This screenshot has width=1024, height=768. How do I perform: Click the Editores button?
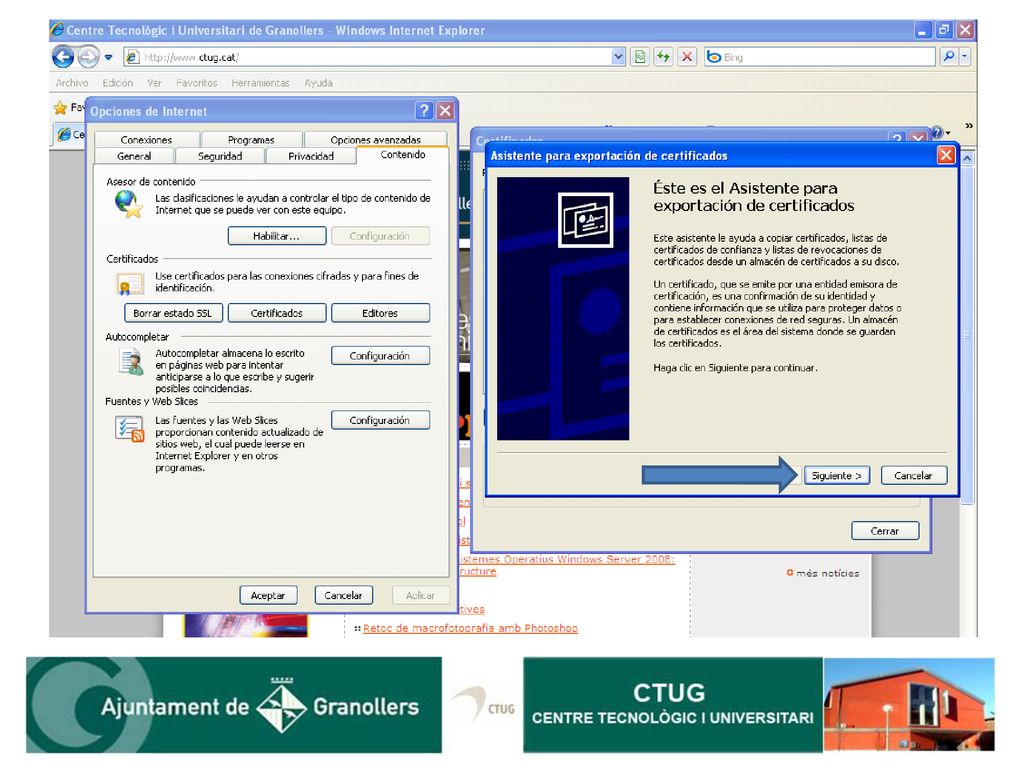(x=380, y=313)
